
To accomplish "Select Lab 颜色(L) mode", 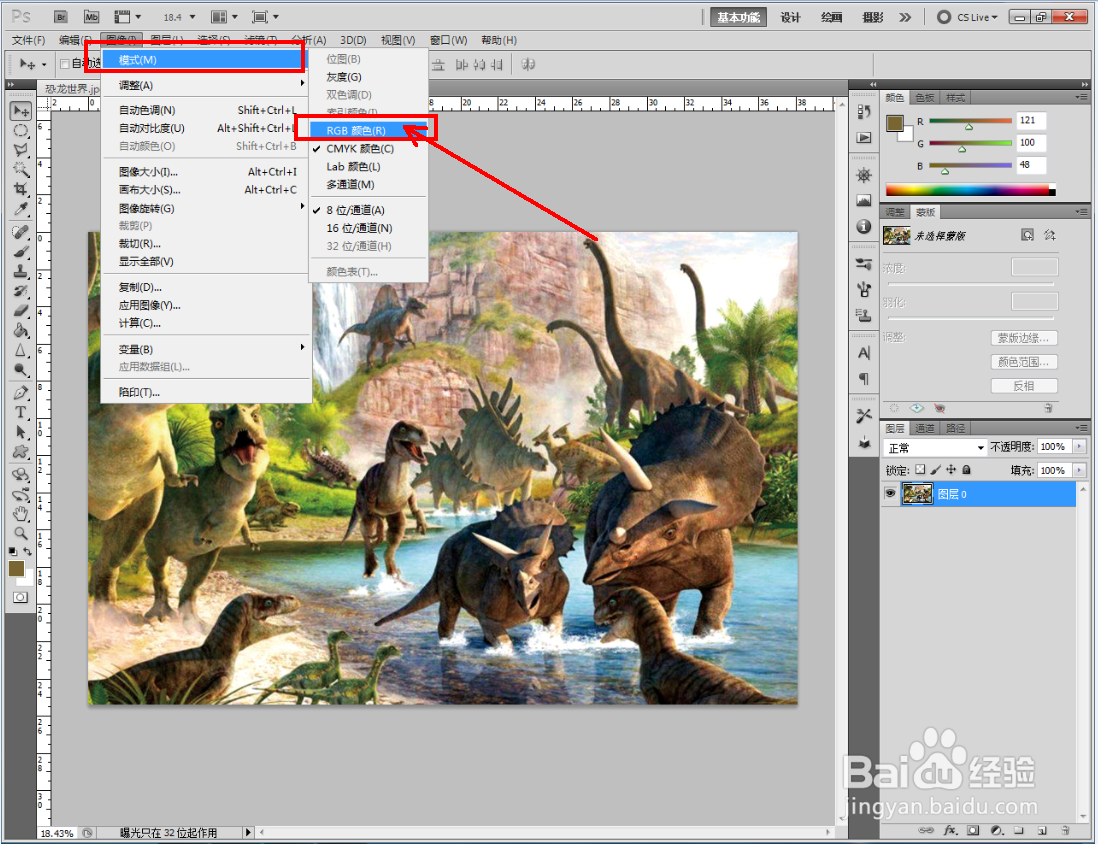I will (368, 167).
